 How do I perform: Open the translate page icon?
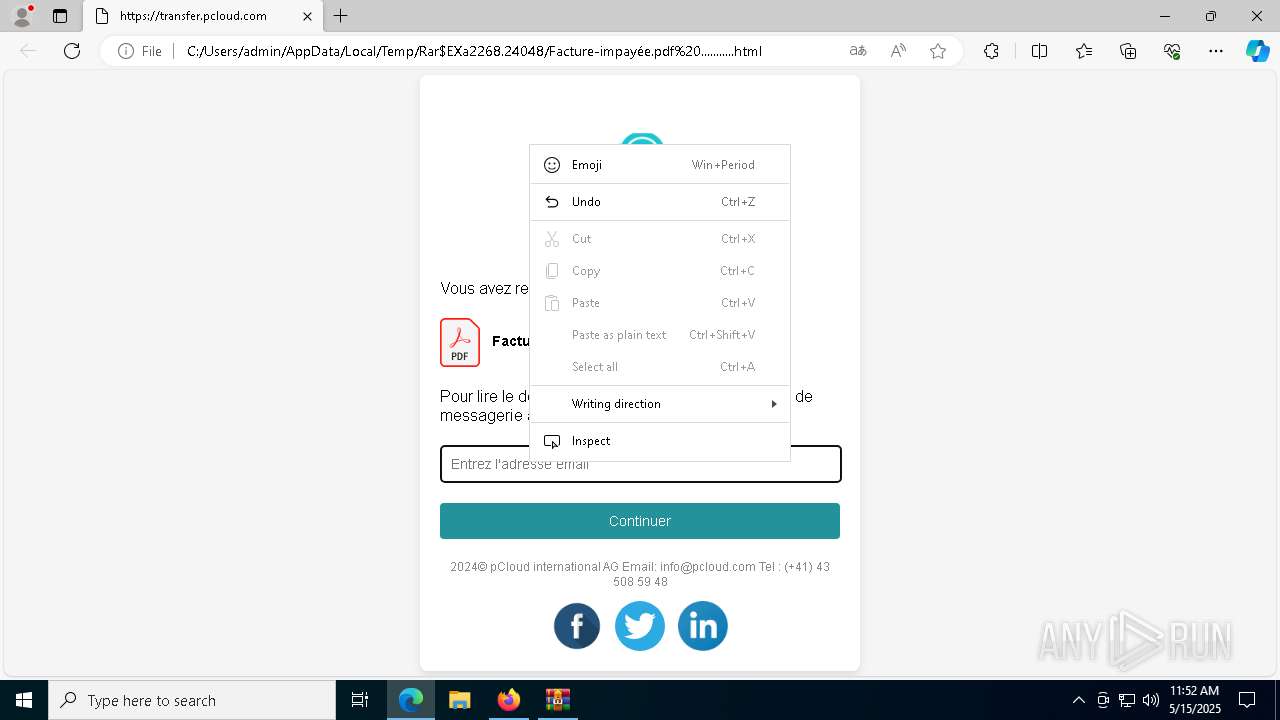point(858,51)
